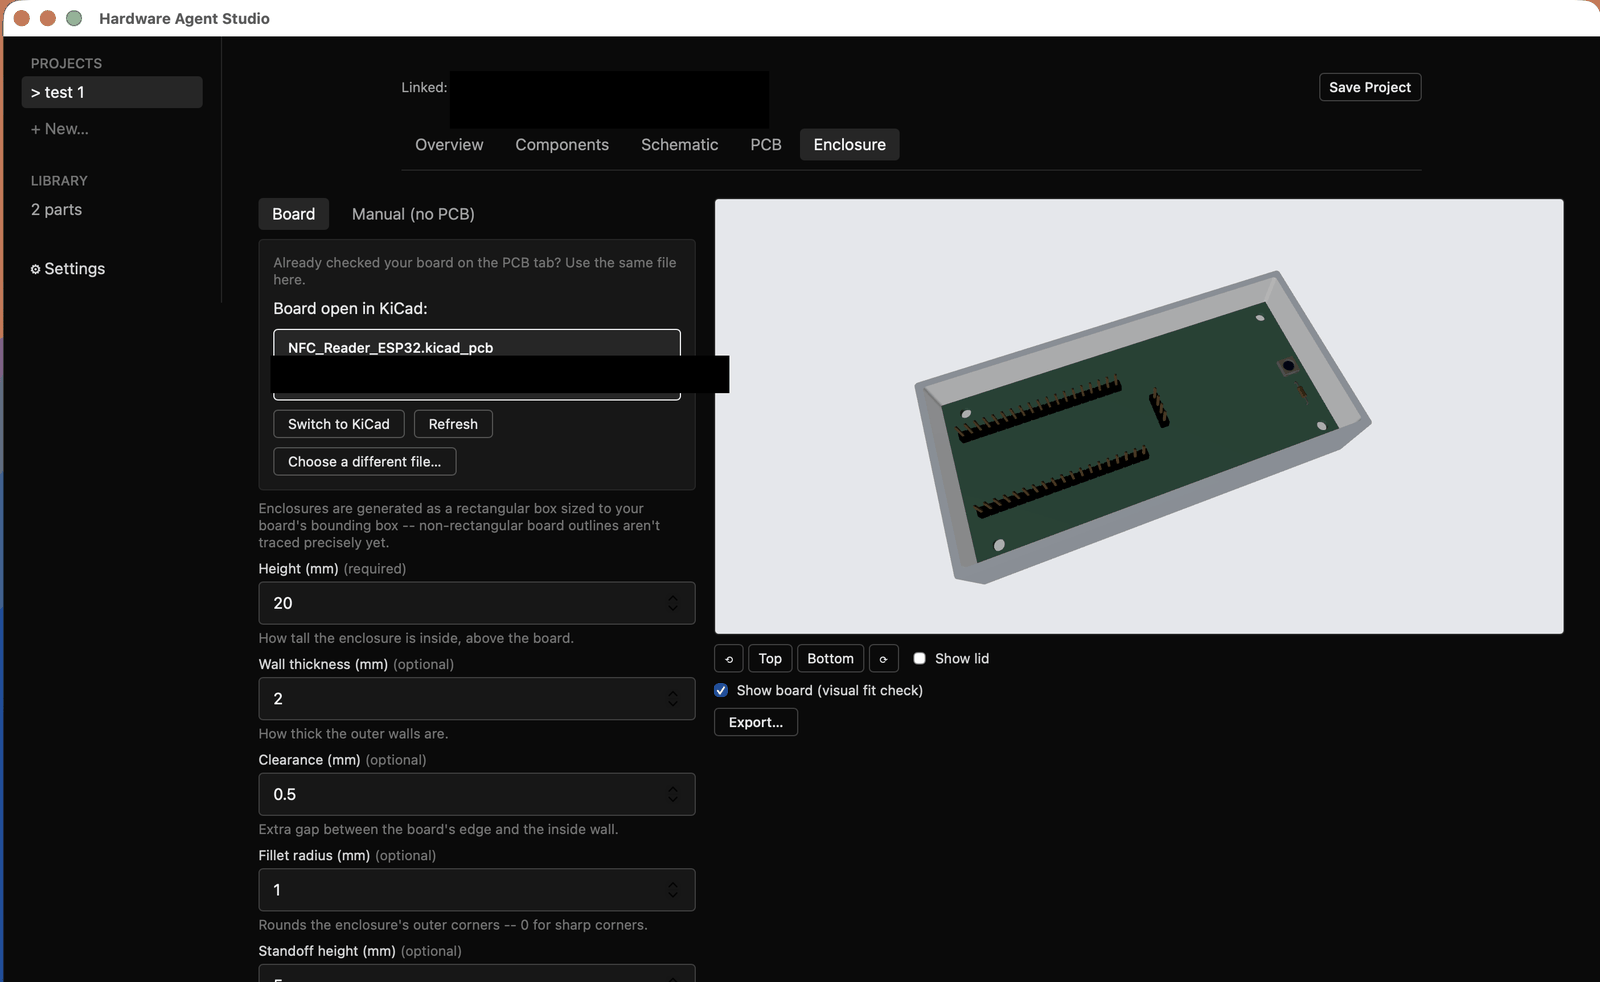The width and height of the screenshot is (1600, 982).
Task: Open the 2 parts library entry
Action: click(56, 210)
